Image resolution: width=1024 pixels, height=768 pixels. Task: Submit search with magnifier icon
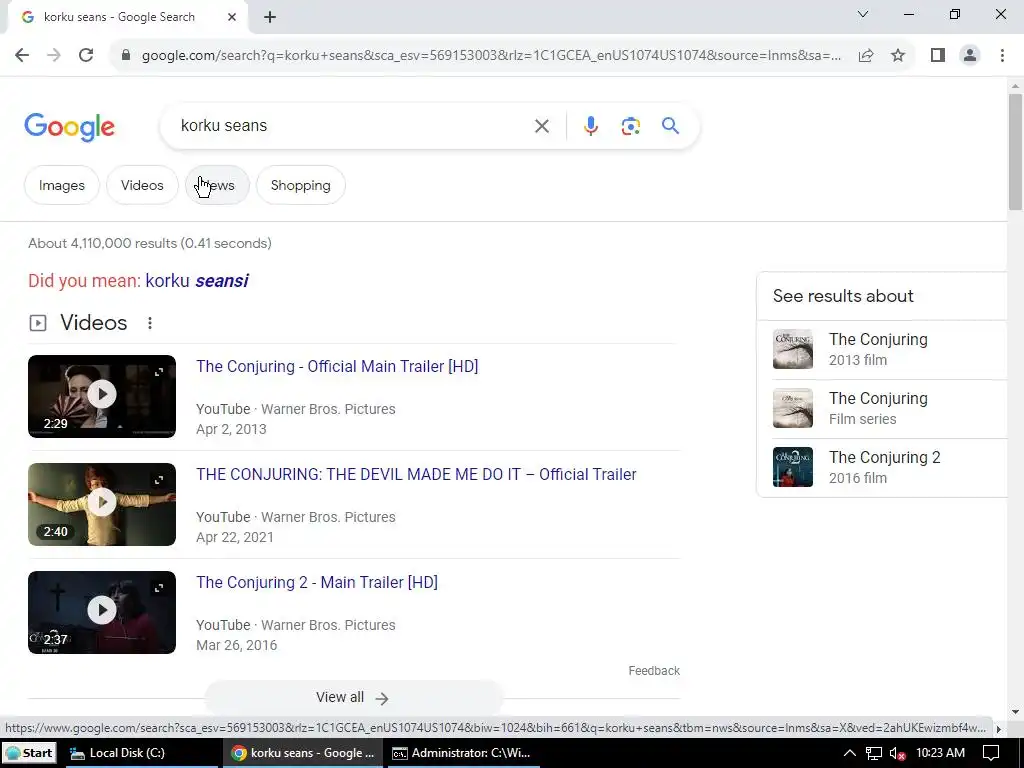click(670, 125)
